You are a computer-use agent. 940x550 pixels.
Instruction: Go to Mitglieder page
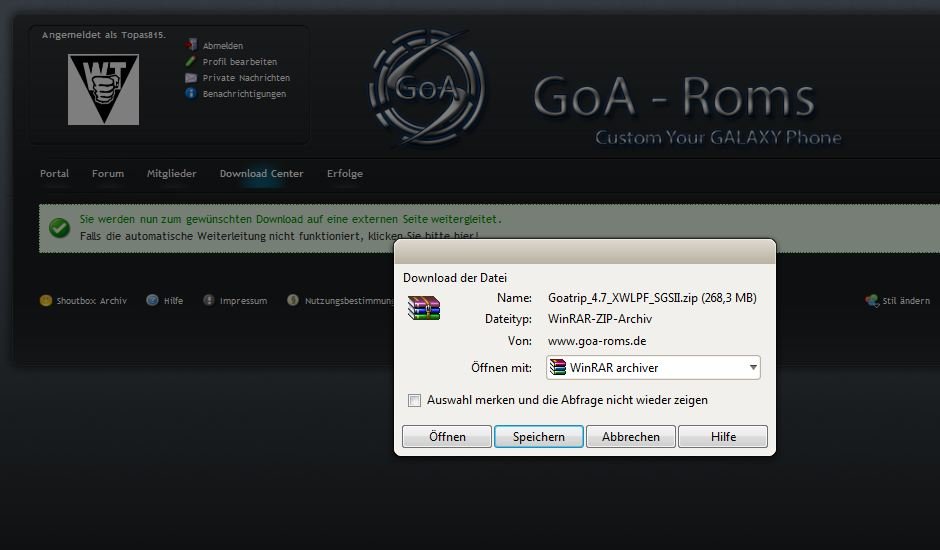(171, 173)
